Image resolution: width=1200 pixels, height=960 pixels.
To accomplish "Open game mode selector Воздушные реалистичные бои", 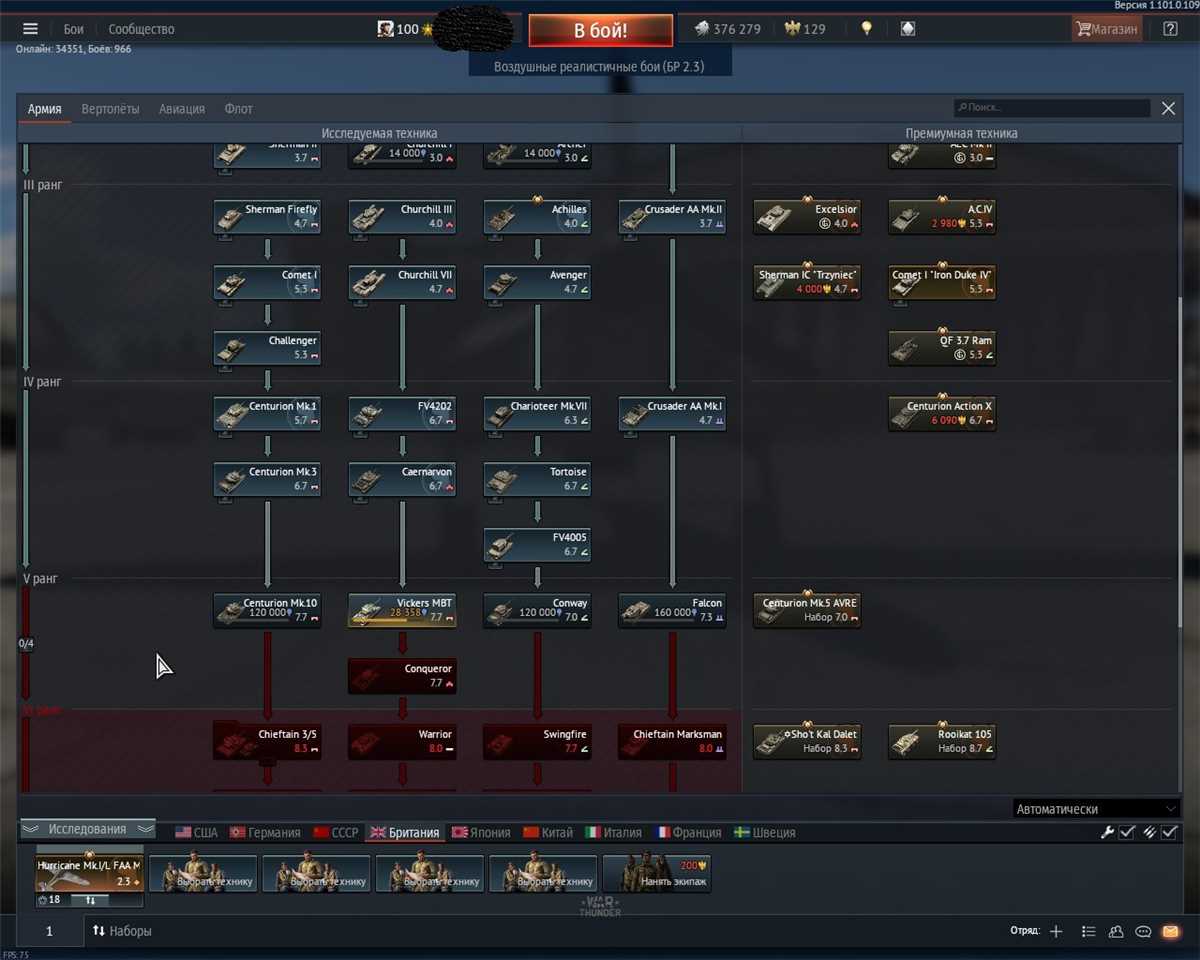I will click(x=600, y=67).
